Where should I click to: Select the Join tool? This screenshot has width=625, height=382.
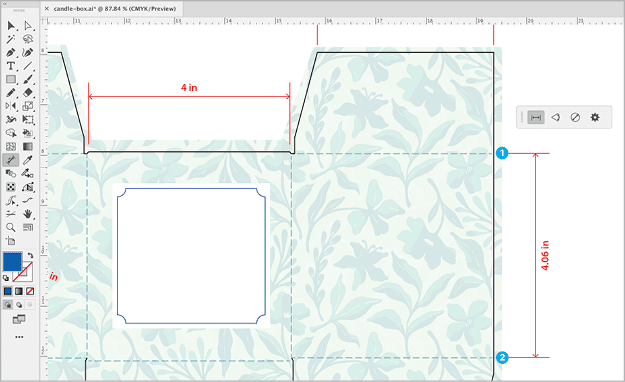click(28, 201)
